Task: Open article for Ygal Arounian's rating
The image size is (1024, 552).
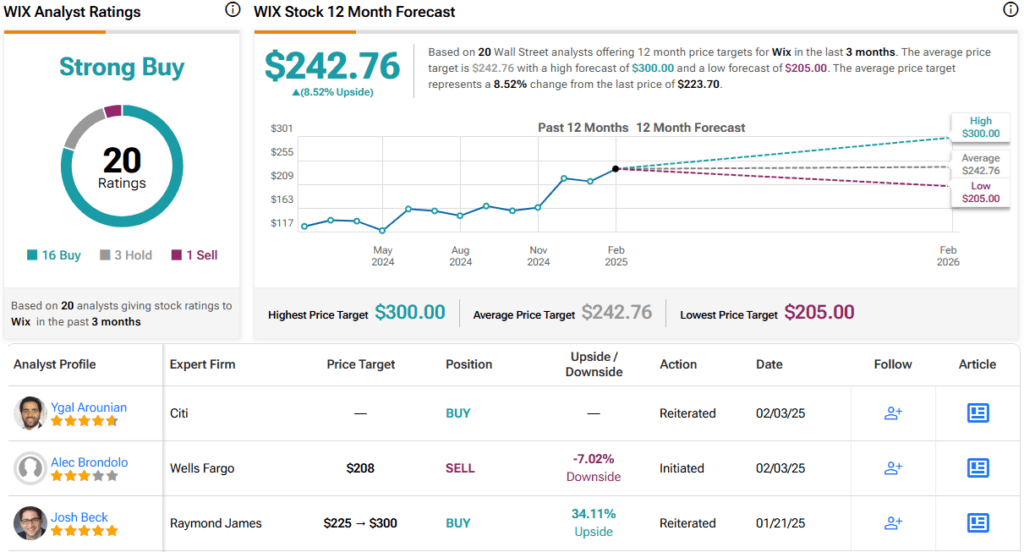Action: point(978,413)
